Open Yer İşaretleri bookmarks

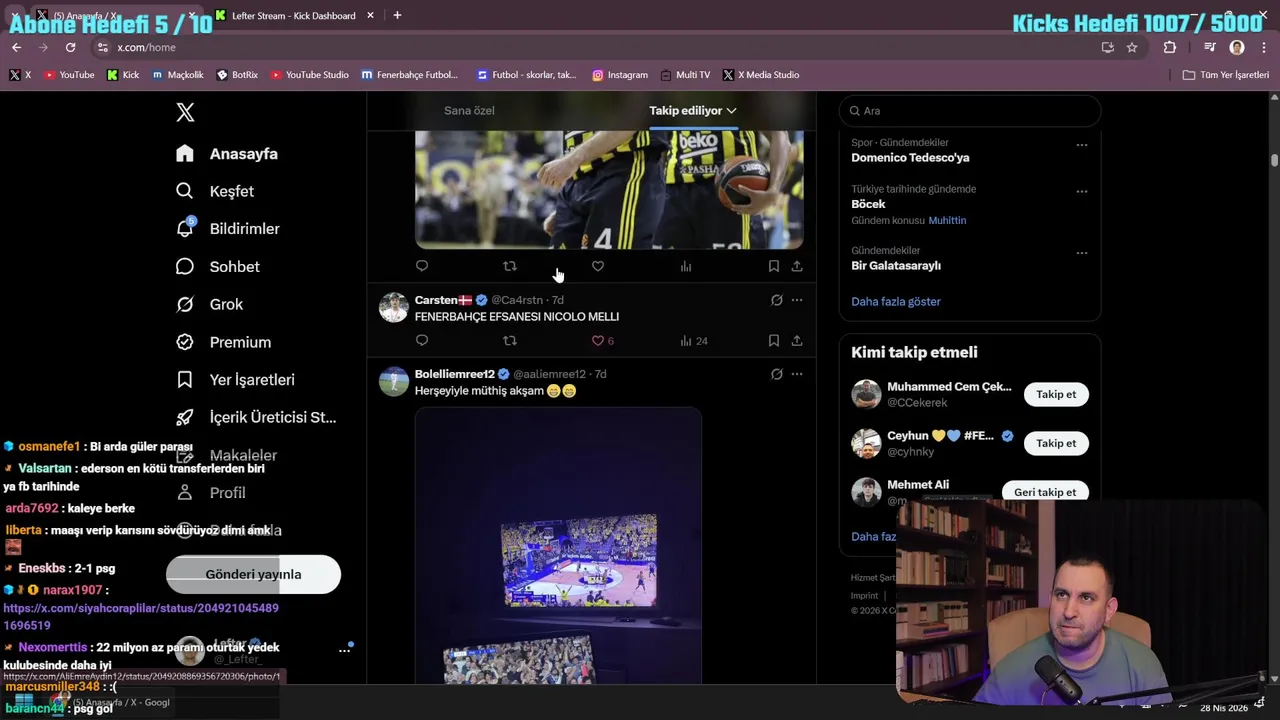tap(235, 380)
